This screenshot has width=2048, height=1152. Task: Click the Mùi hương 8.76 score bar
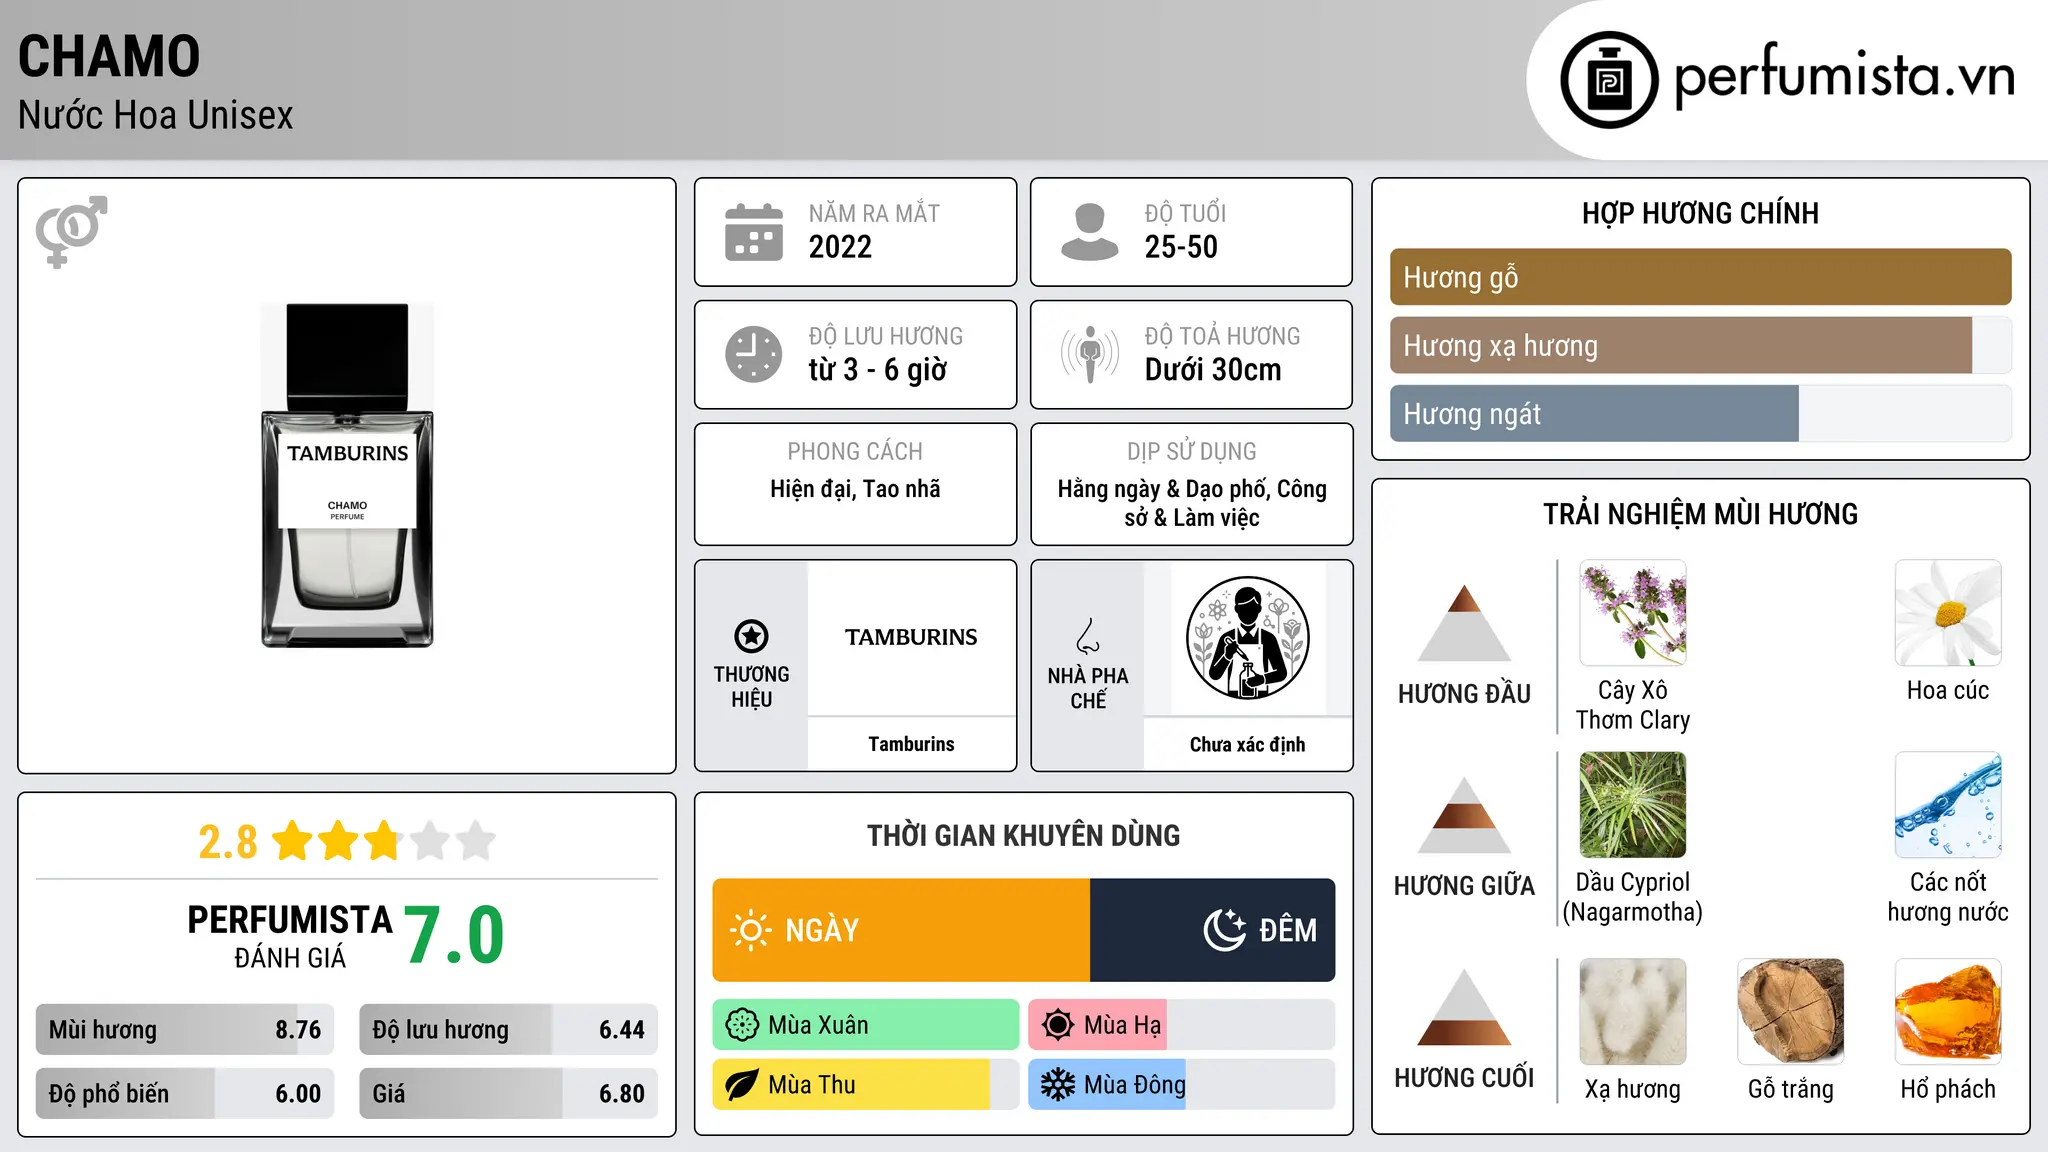point(185,1030)
